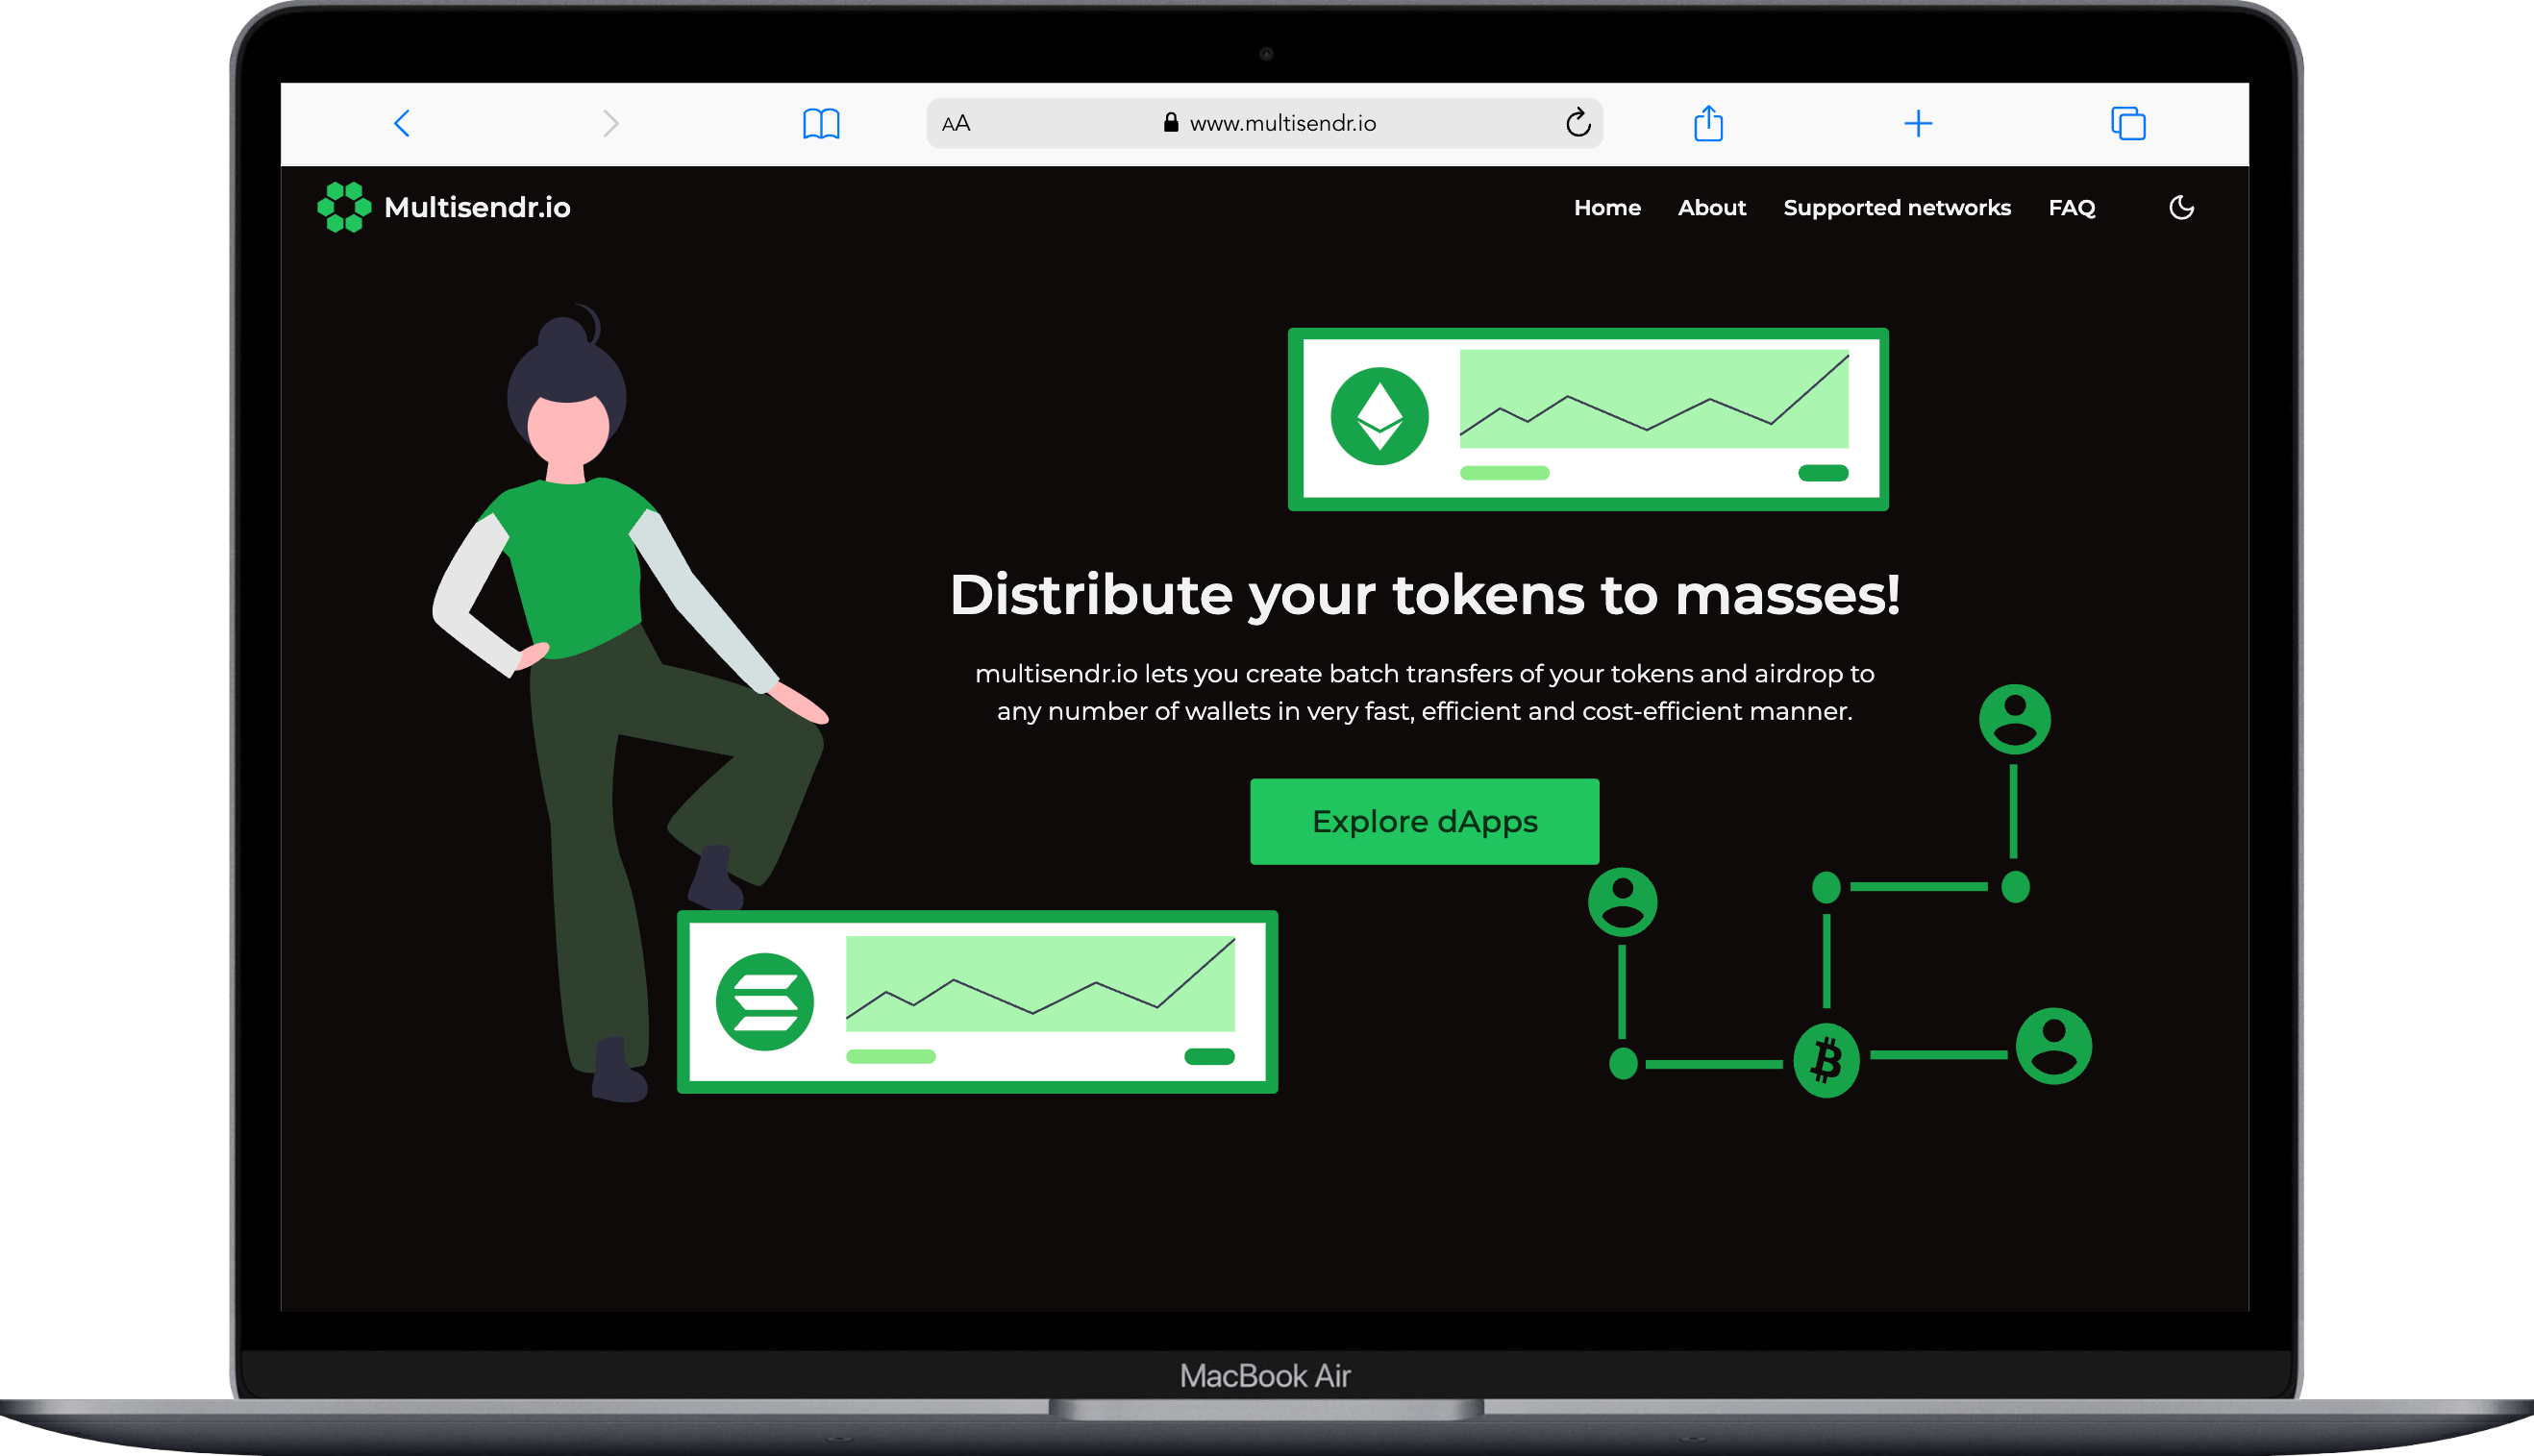Open the About nav item
Screen dimensions: 2534x1456
[1711, 207]
